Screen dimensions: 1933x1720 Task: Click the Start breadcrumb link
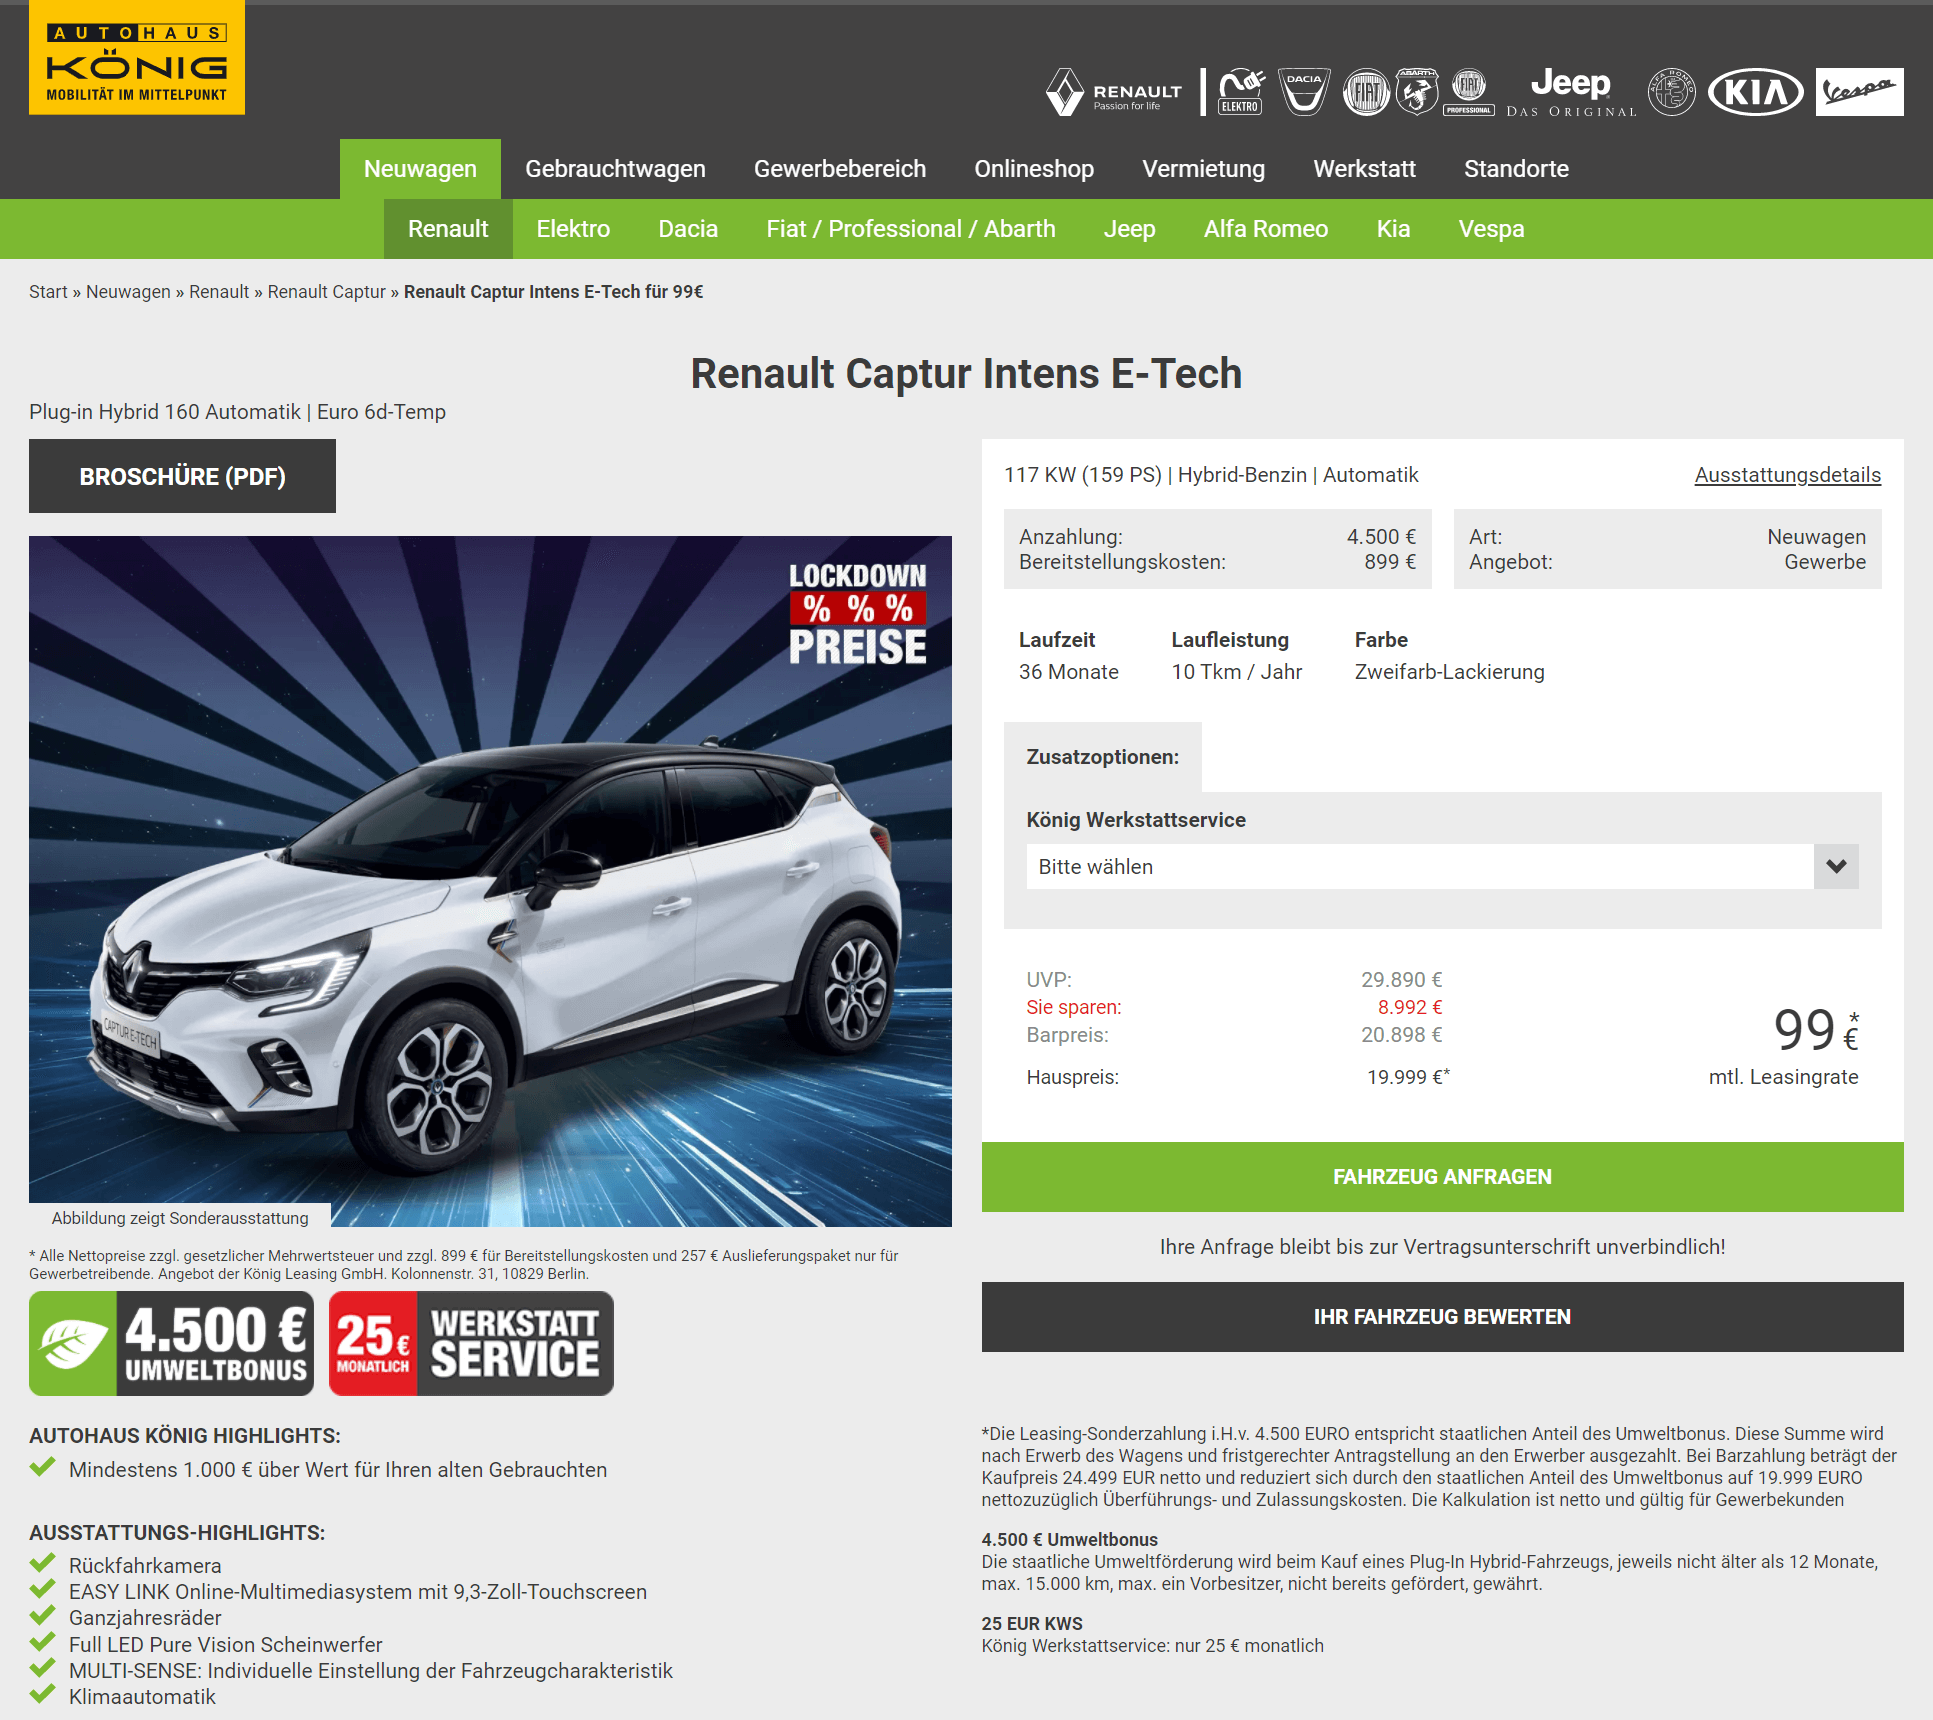[x=48, y=292]
